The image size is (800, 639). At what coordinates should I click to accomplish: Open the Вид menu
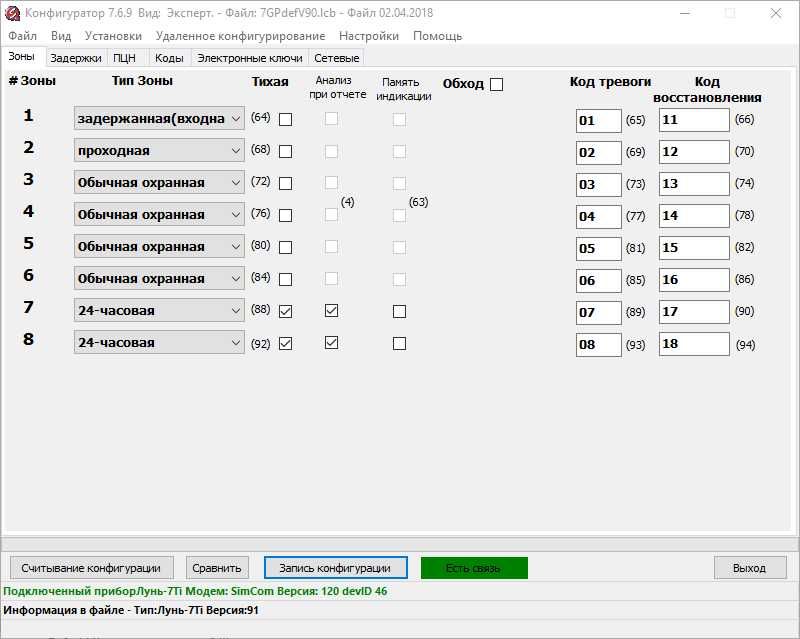click(61, 36)
